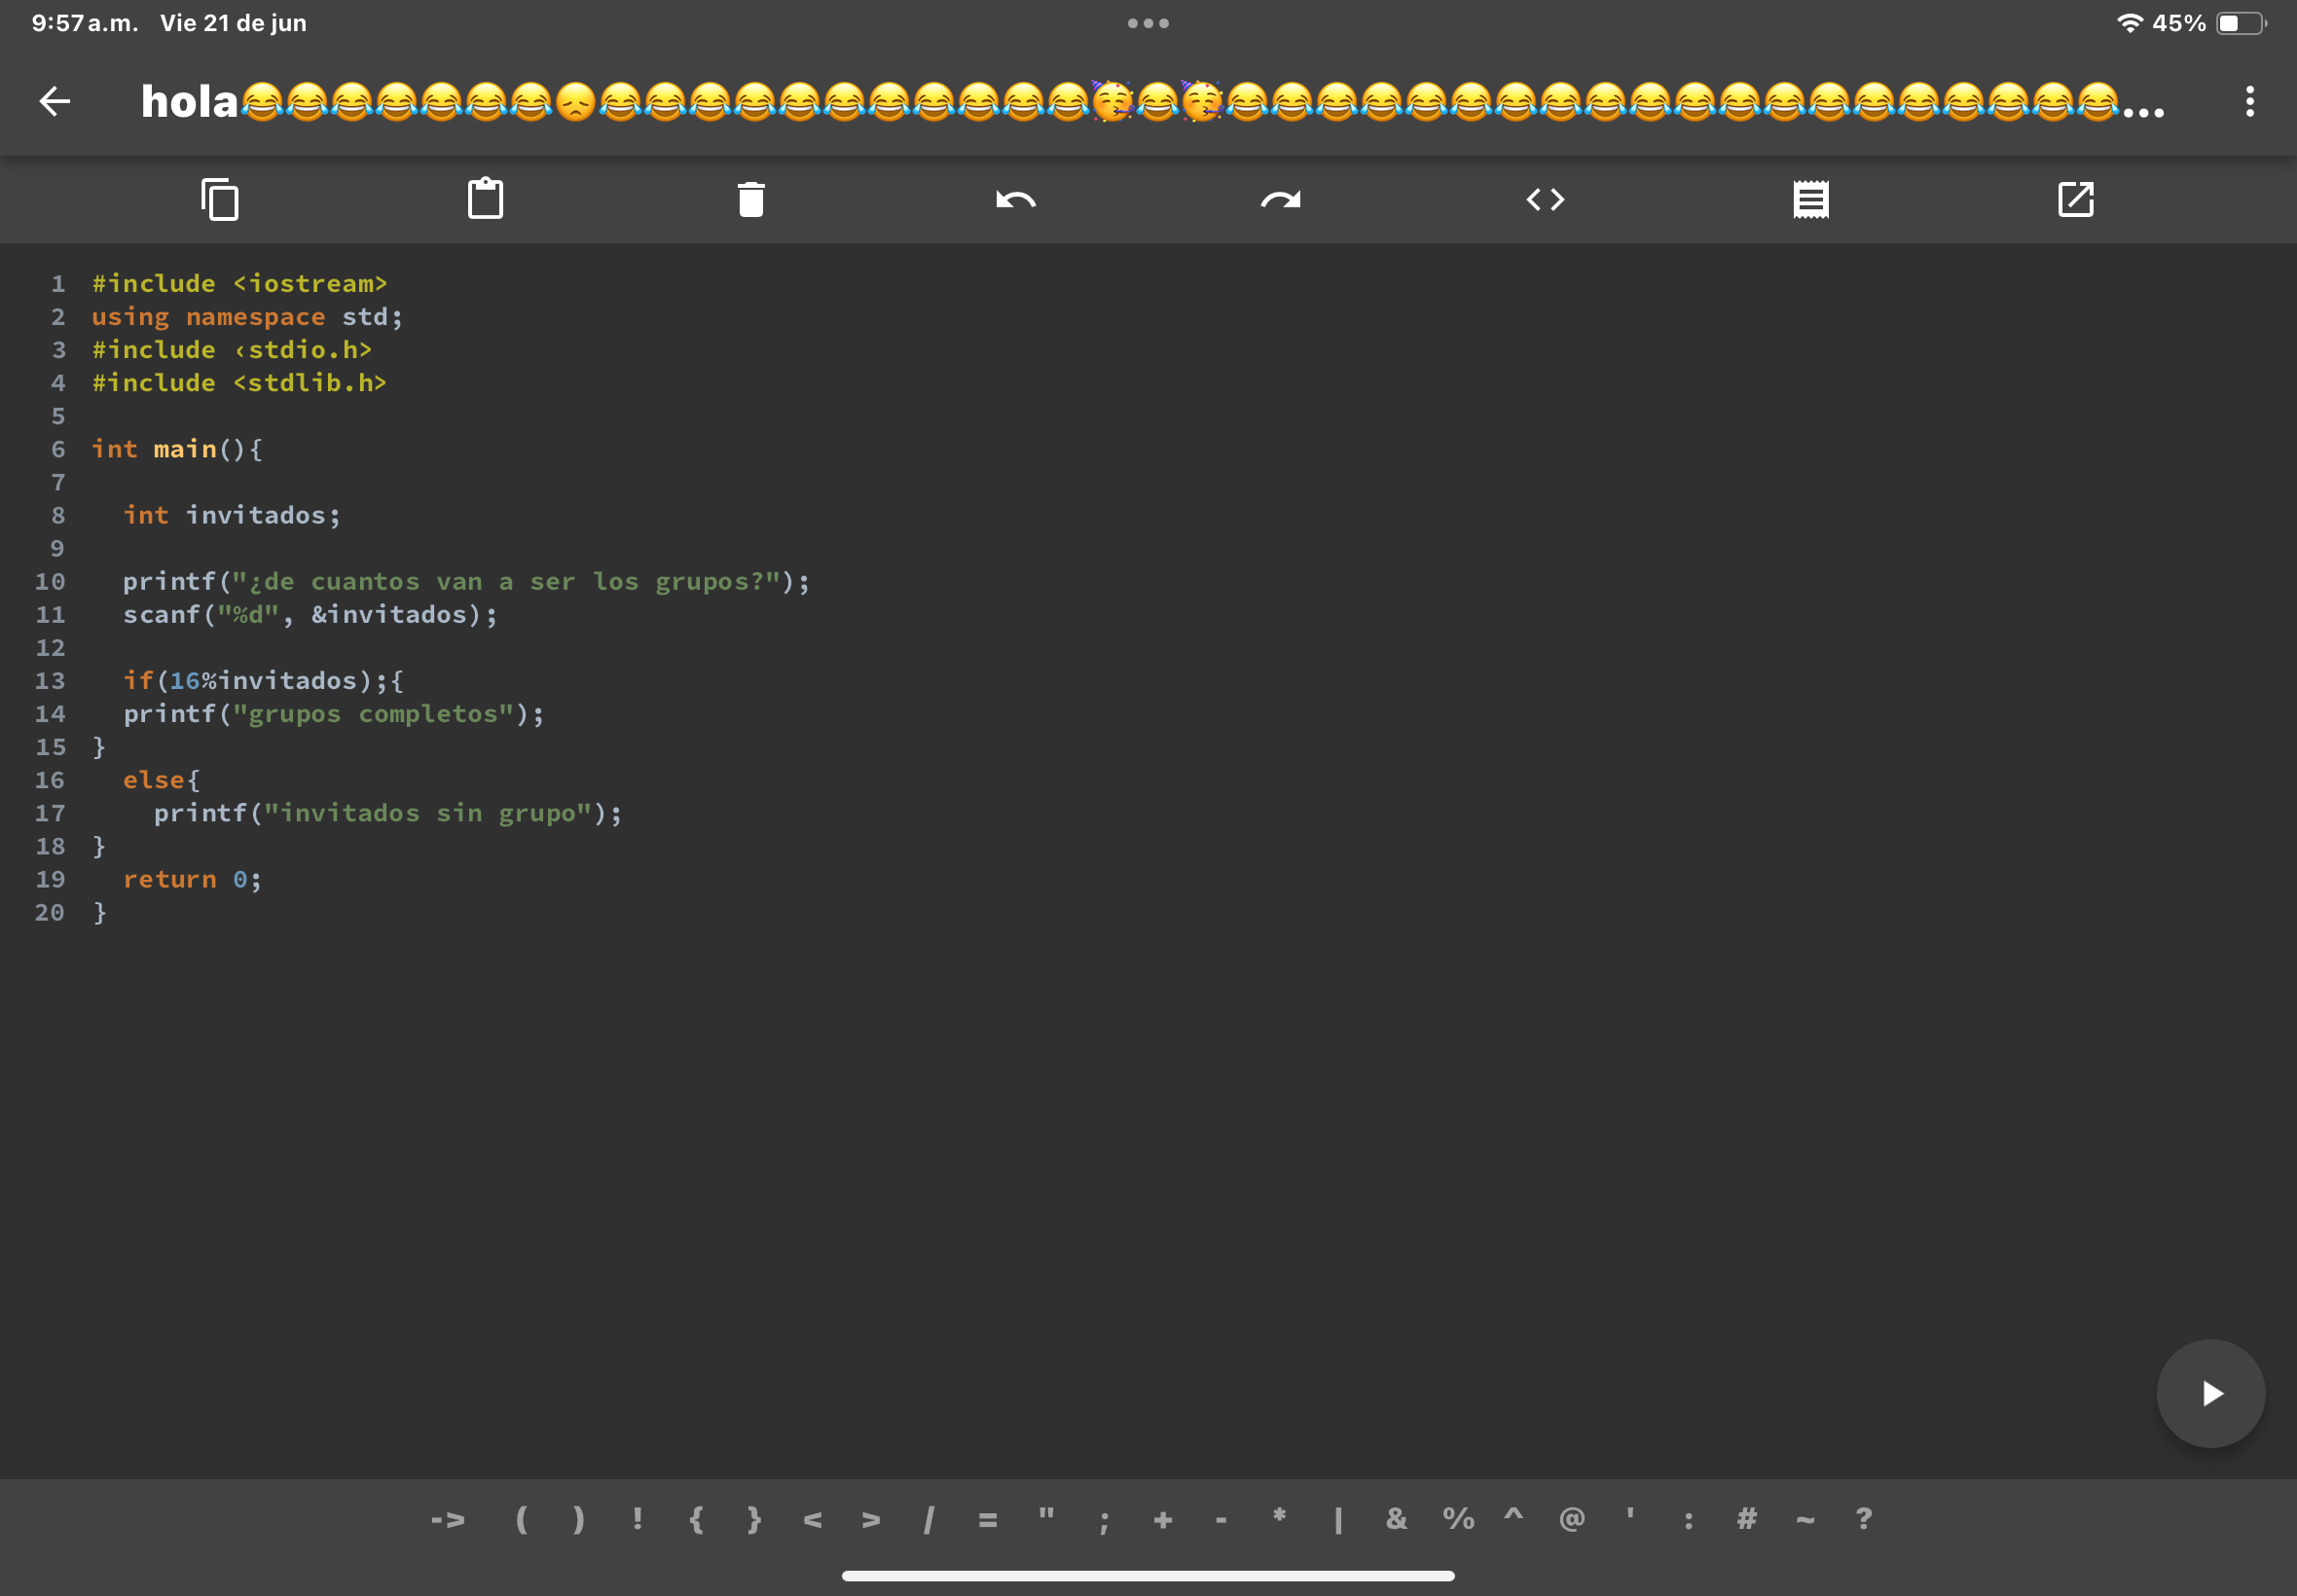This screenshot has width=2297, height=1596.
Task: Place cursor on the scanf line
Action: click(x=310, y=614)
